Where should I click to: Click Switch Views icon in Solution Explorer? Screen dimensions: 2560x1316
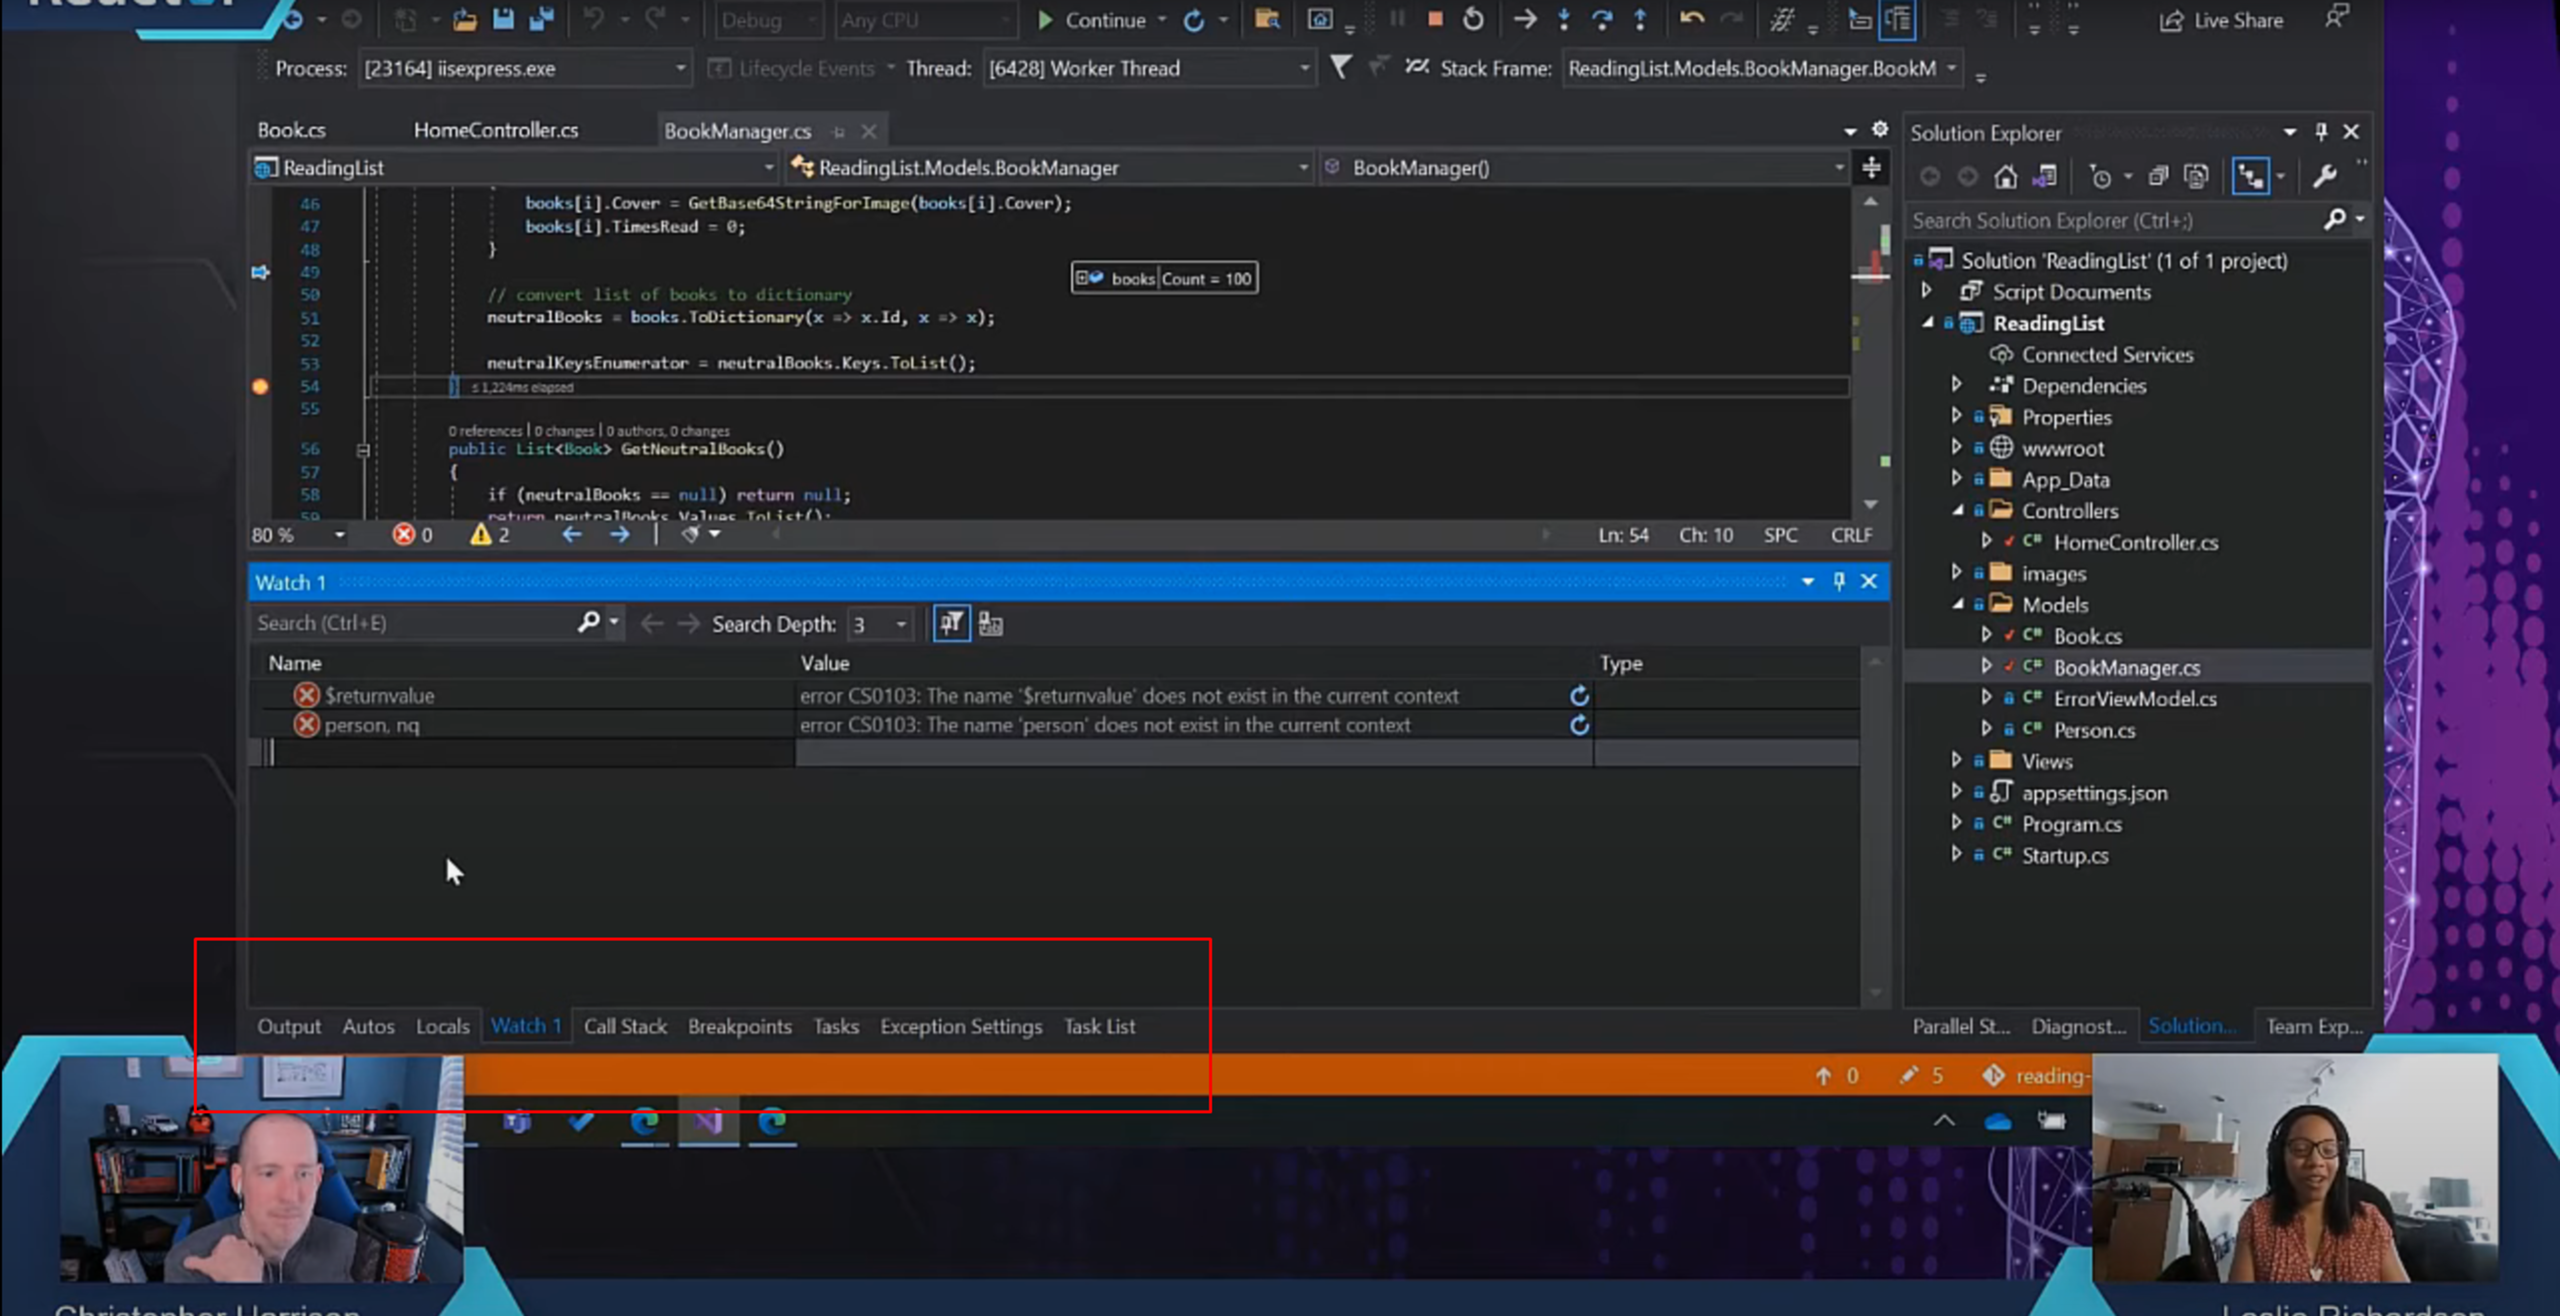[2045, 177]
